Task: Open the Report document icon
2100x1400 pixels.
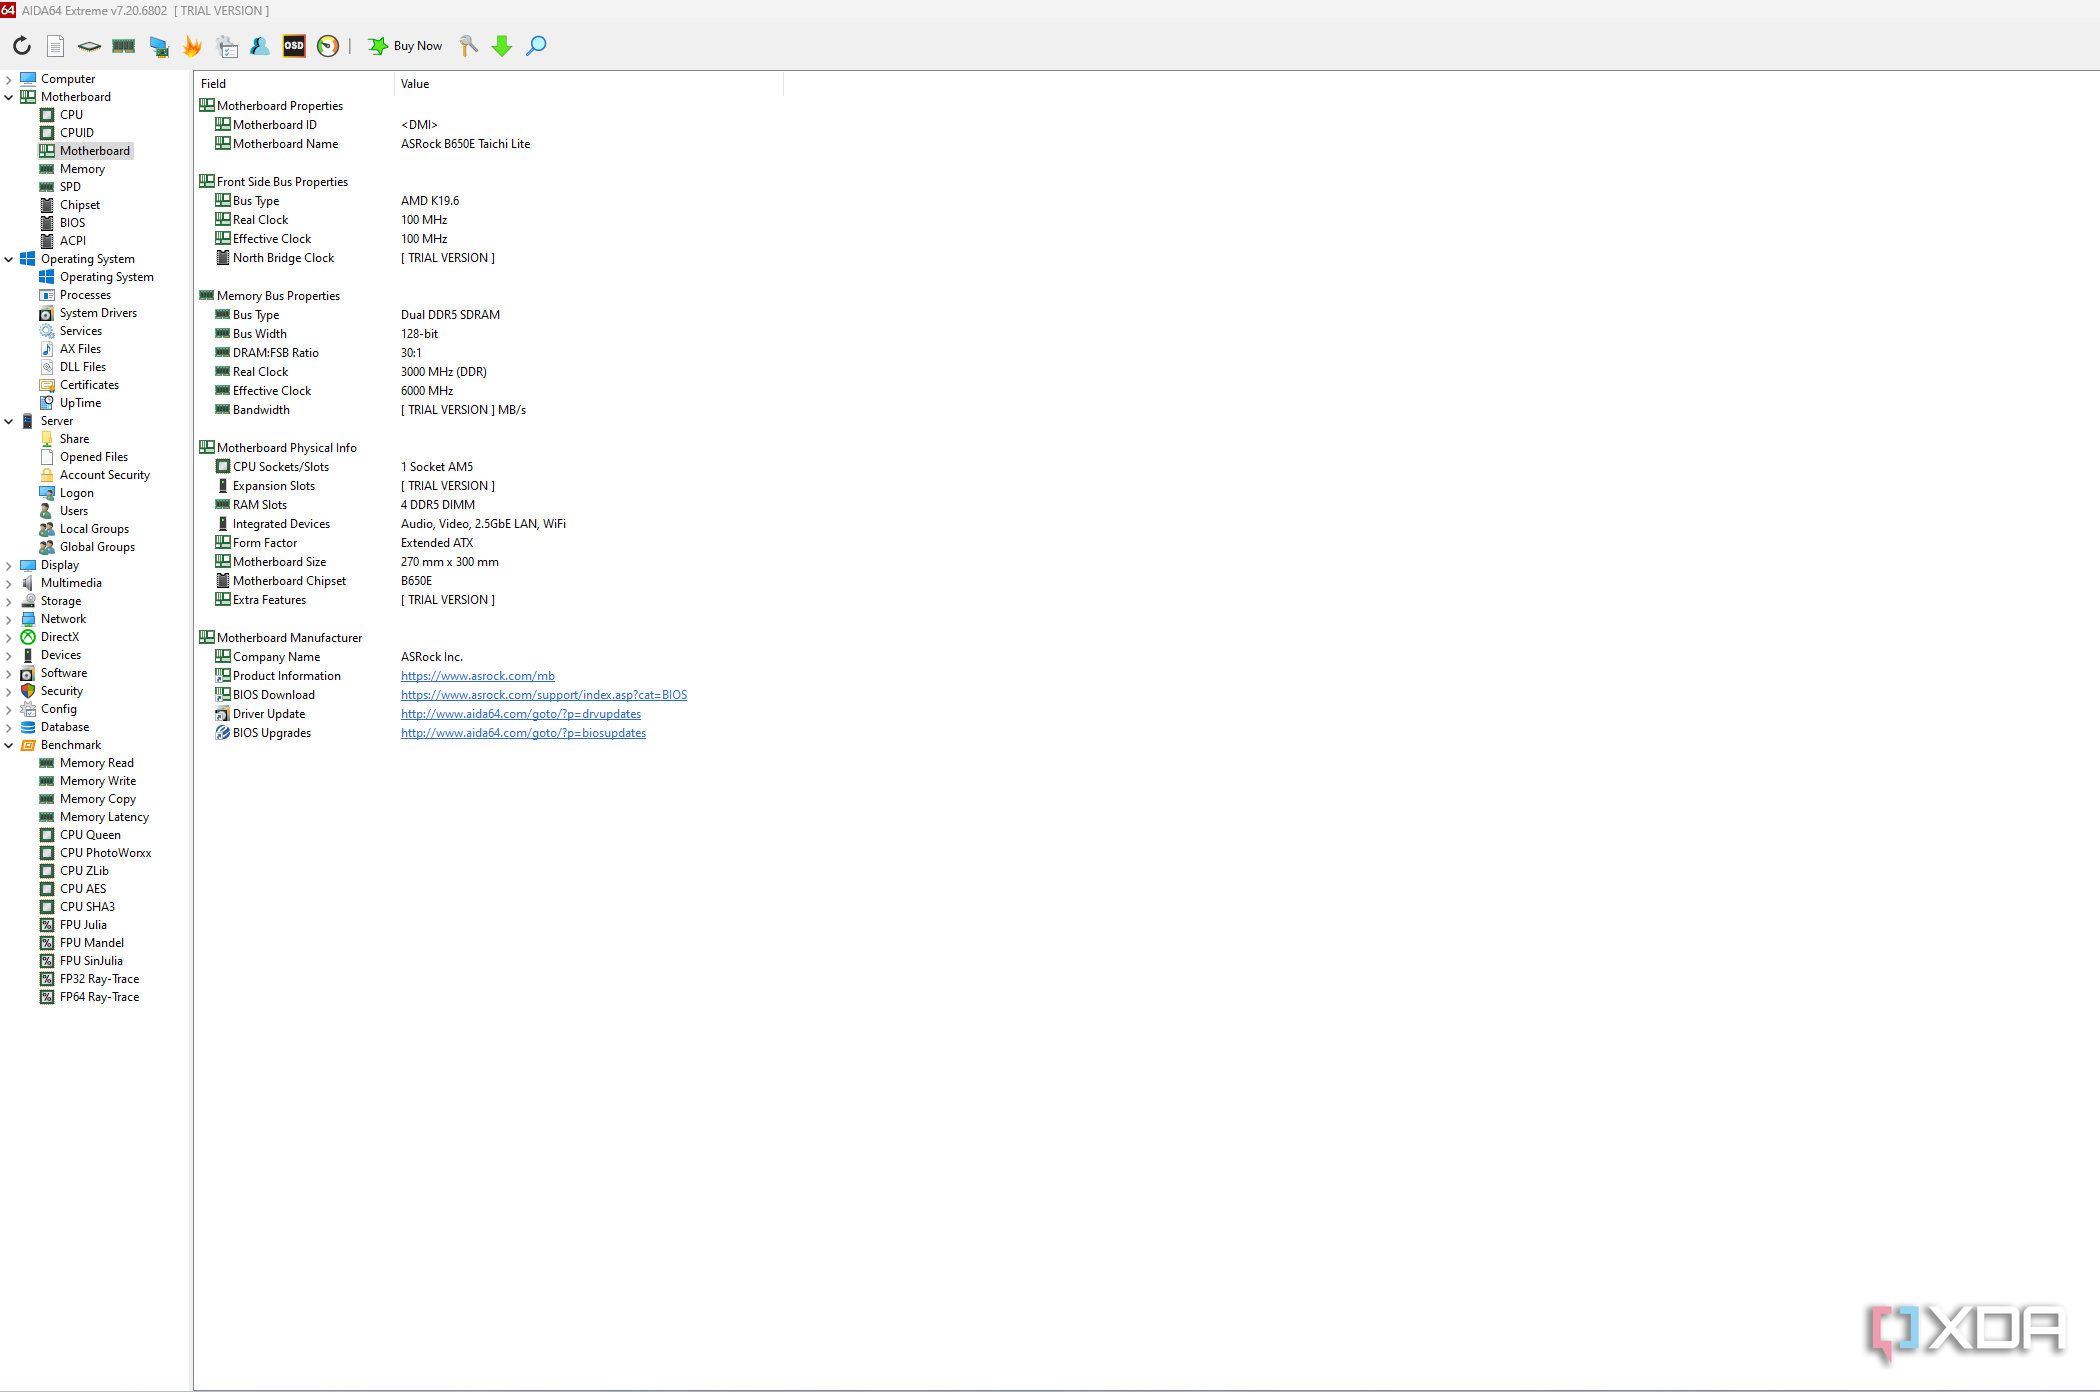Action: pos(56,46)
